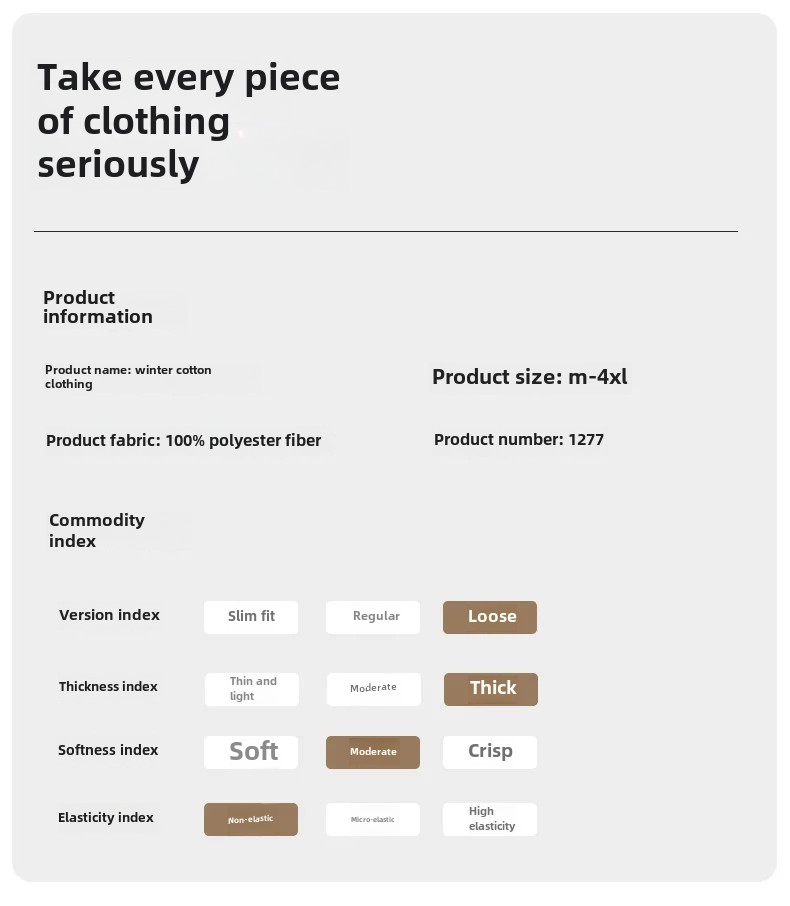The height and width of the screenshot is (906, 790).
Task: Select the Non-elastic option
Action: click(x=251, y=819)
